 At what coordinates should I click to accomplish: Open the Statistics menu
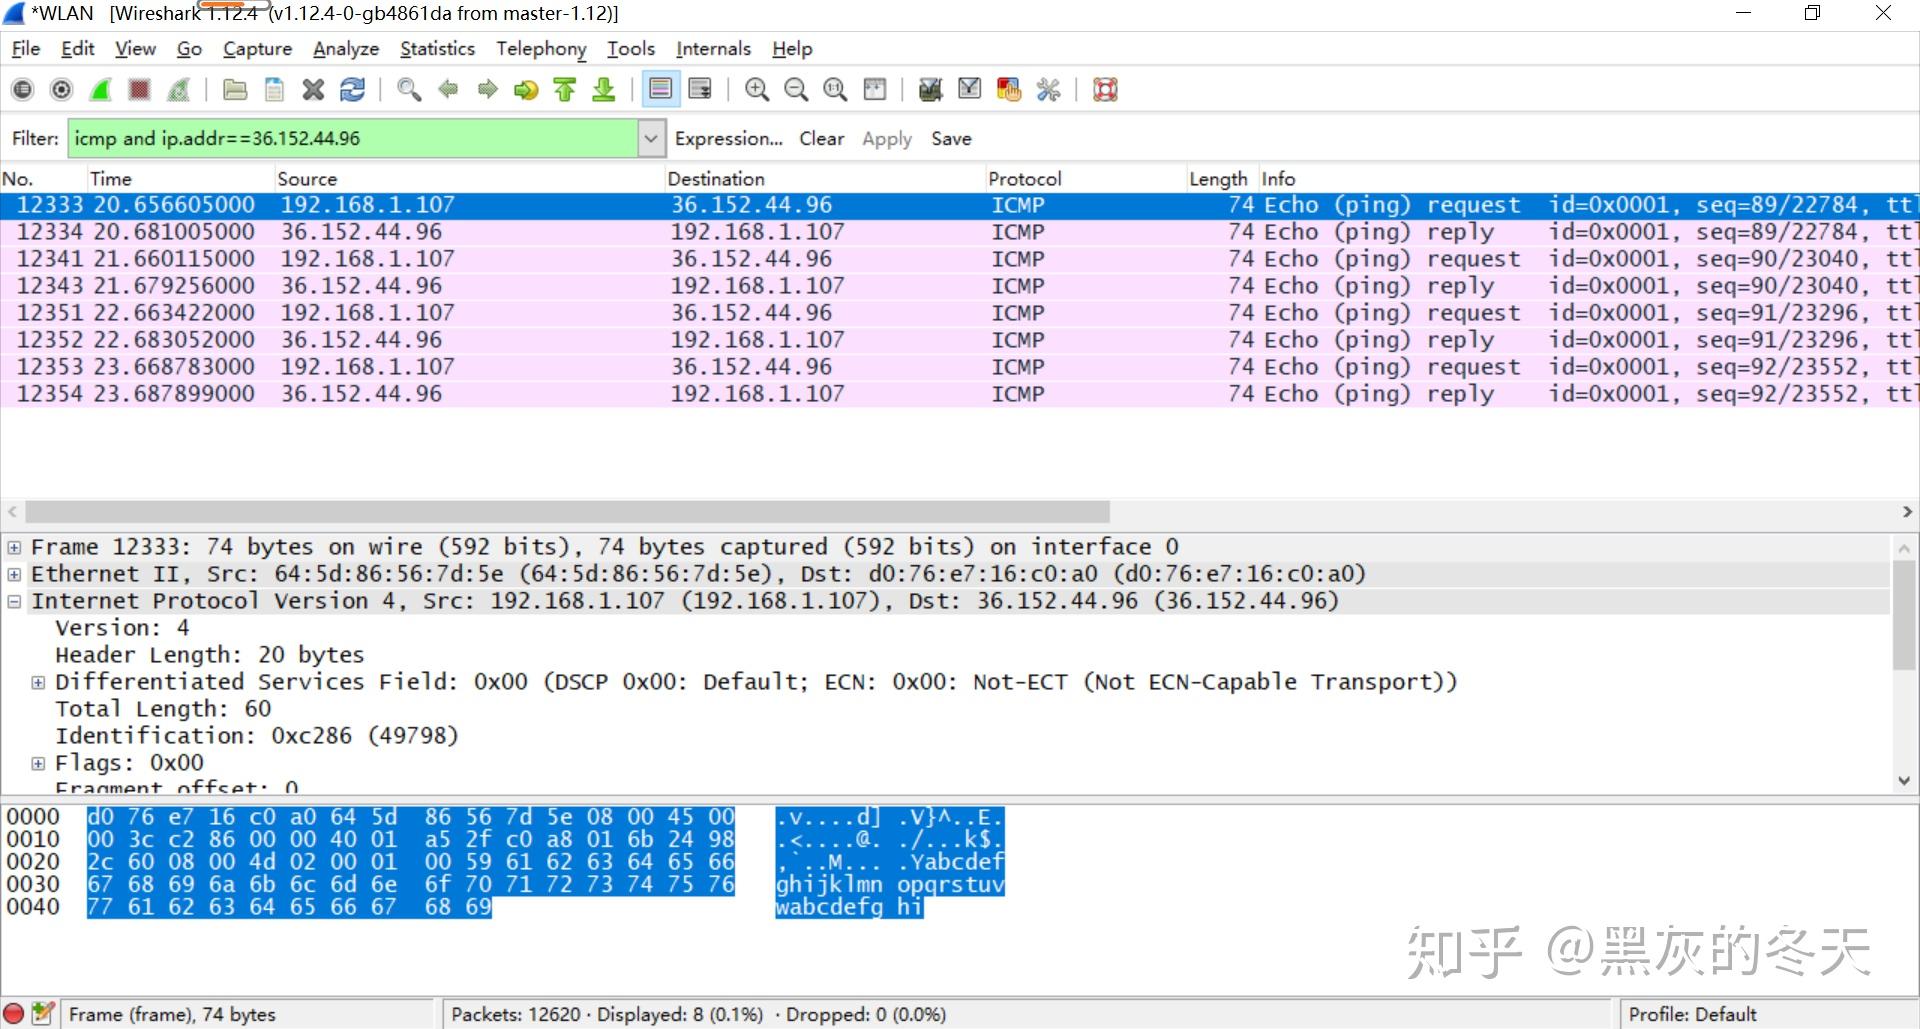click(437, 48)
